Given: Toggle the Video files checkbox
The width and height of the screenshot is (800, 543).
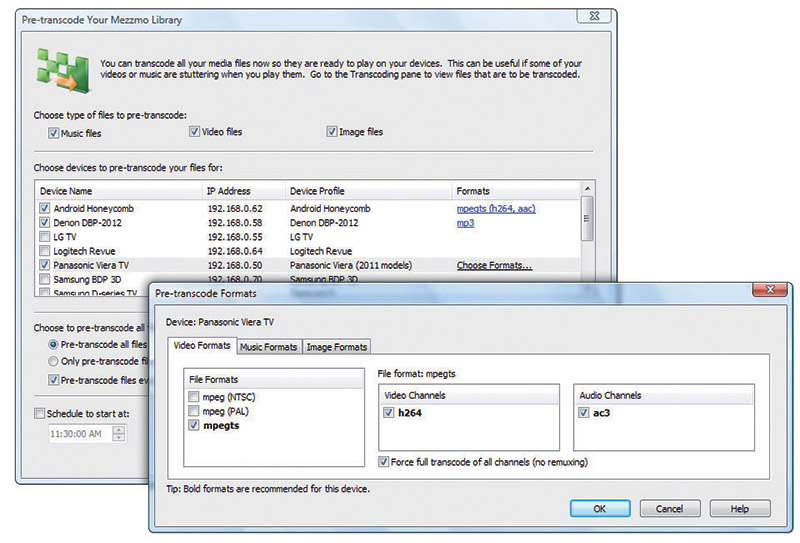Looking at the screenshot, I should (194, 132).
